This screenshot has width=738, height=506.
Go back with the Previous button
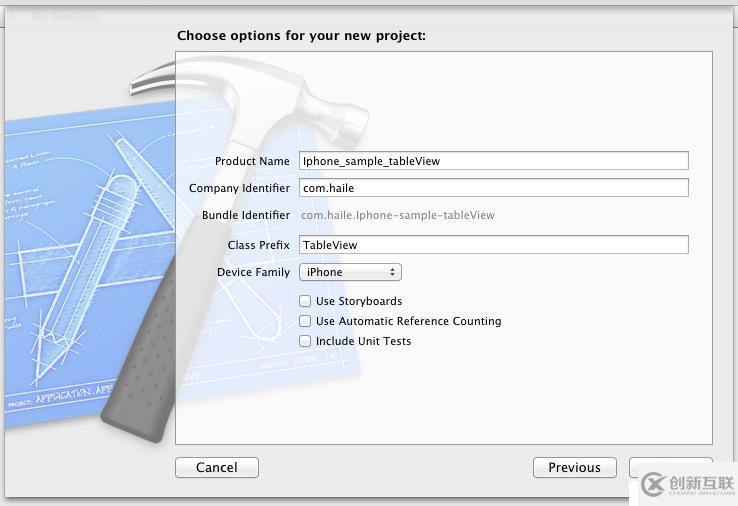pyautogui.click(x=575, y=467)
